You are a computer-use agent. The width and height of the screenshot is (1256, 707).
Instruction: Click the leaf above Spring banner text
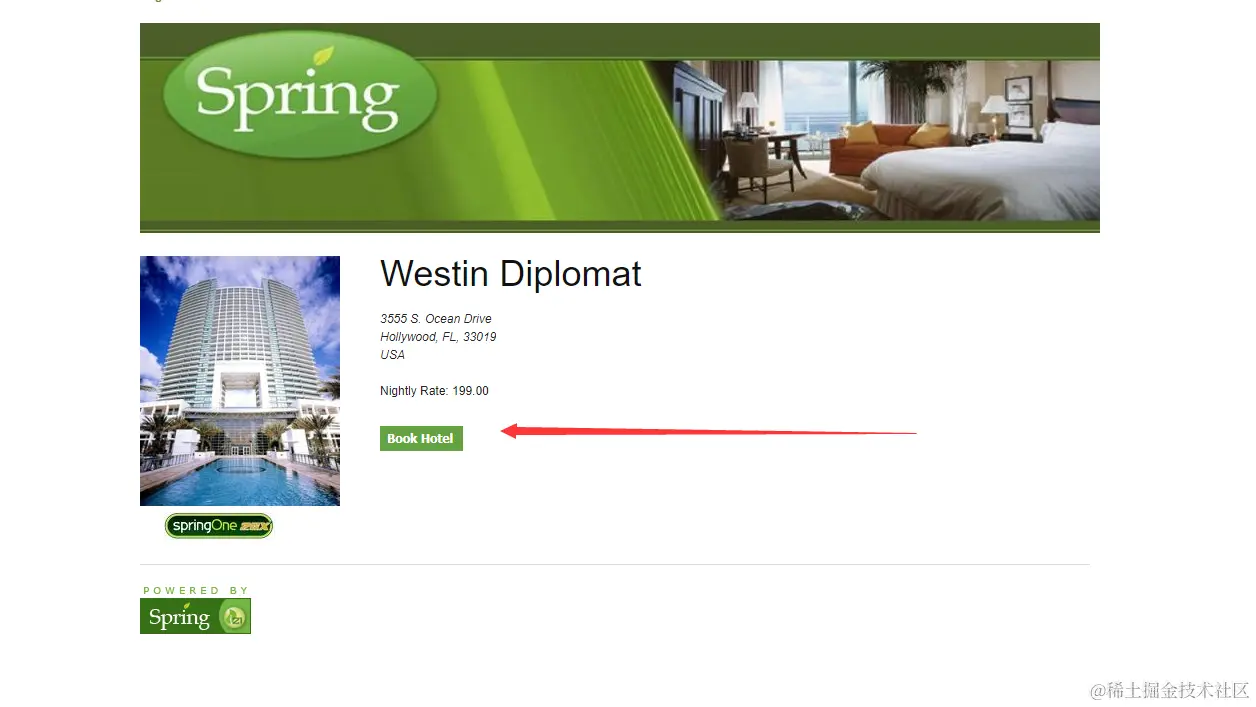(x=323, y=56)
